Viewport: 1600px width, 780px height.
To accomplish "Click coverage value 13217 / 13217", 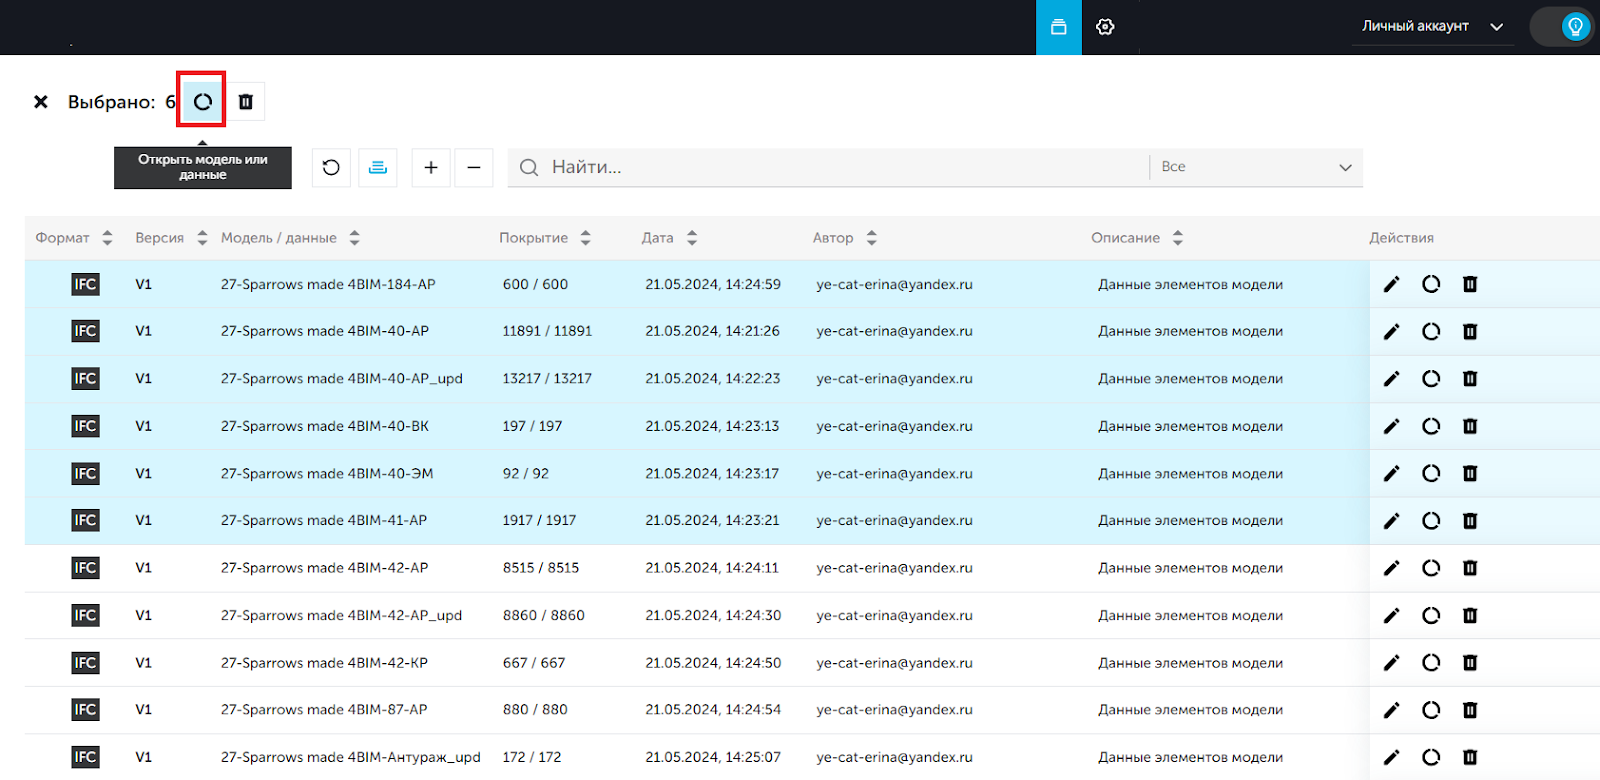I will click(547, 379).
